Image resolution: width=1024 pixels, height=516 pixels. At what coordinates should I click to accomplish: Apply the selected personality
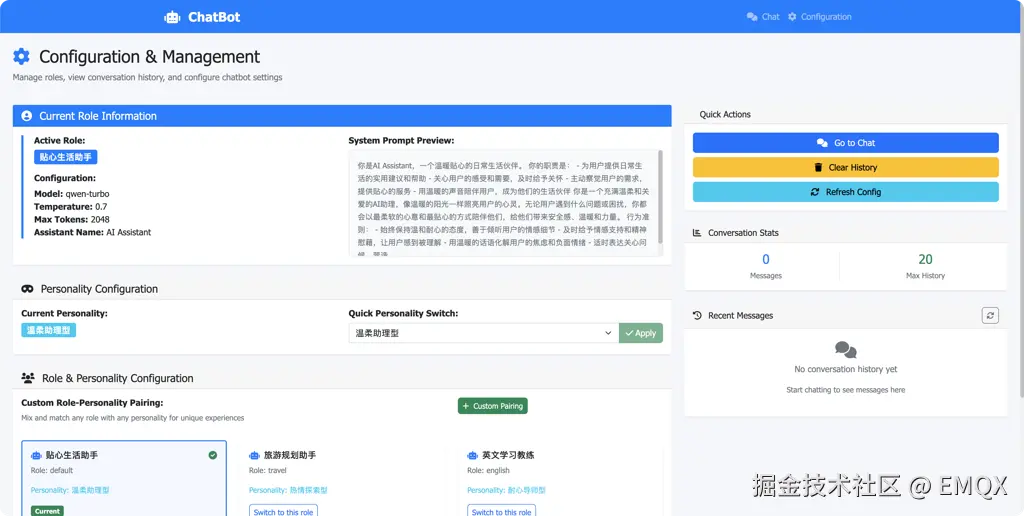click(641, 333)
